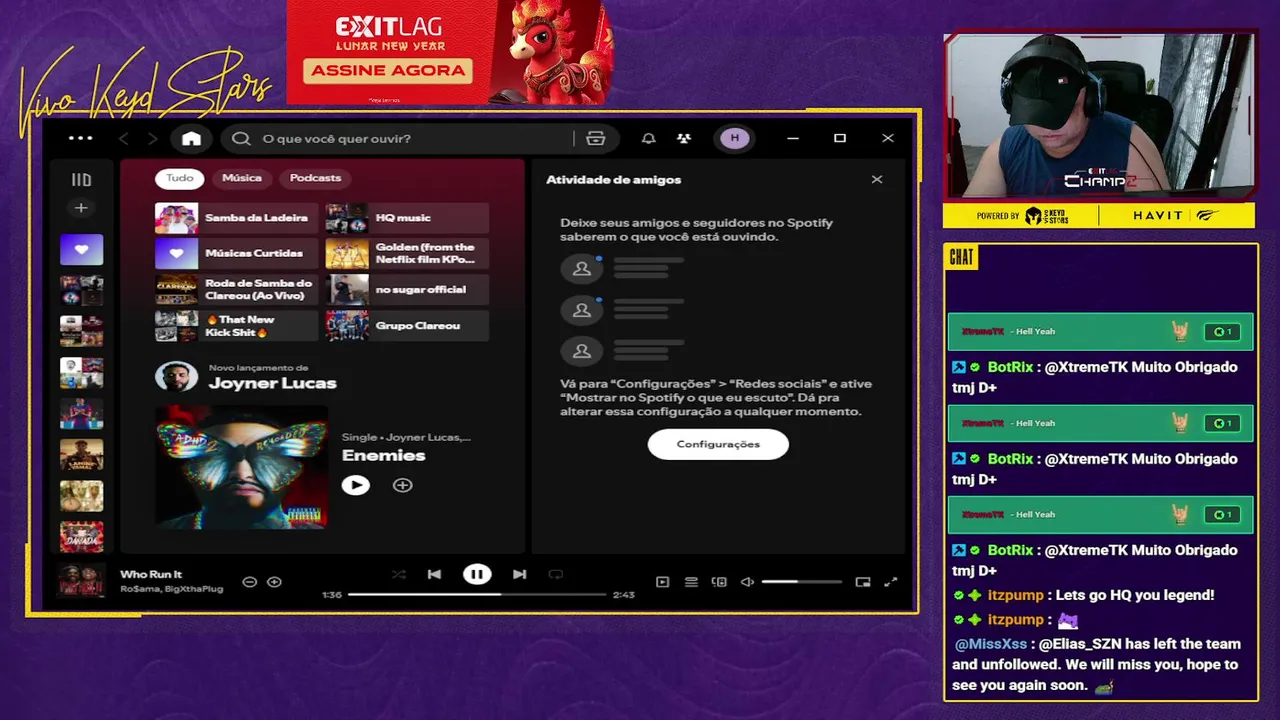Add Who Run It to Liked Songs
This screenshot has height=720, width=1280.
tap(274, 582)
